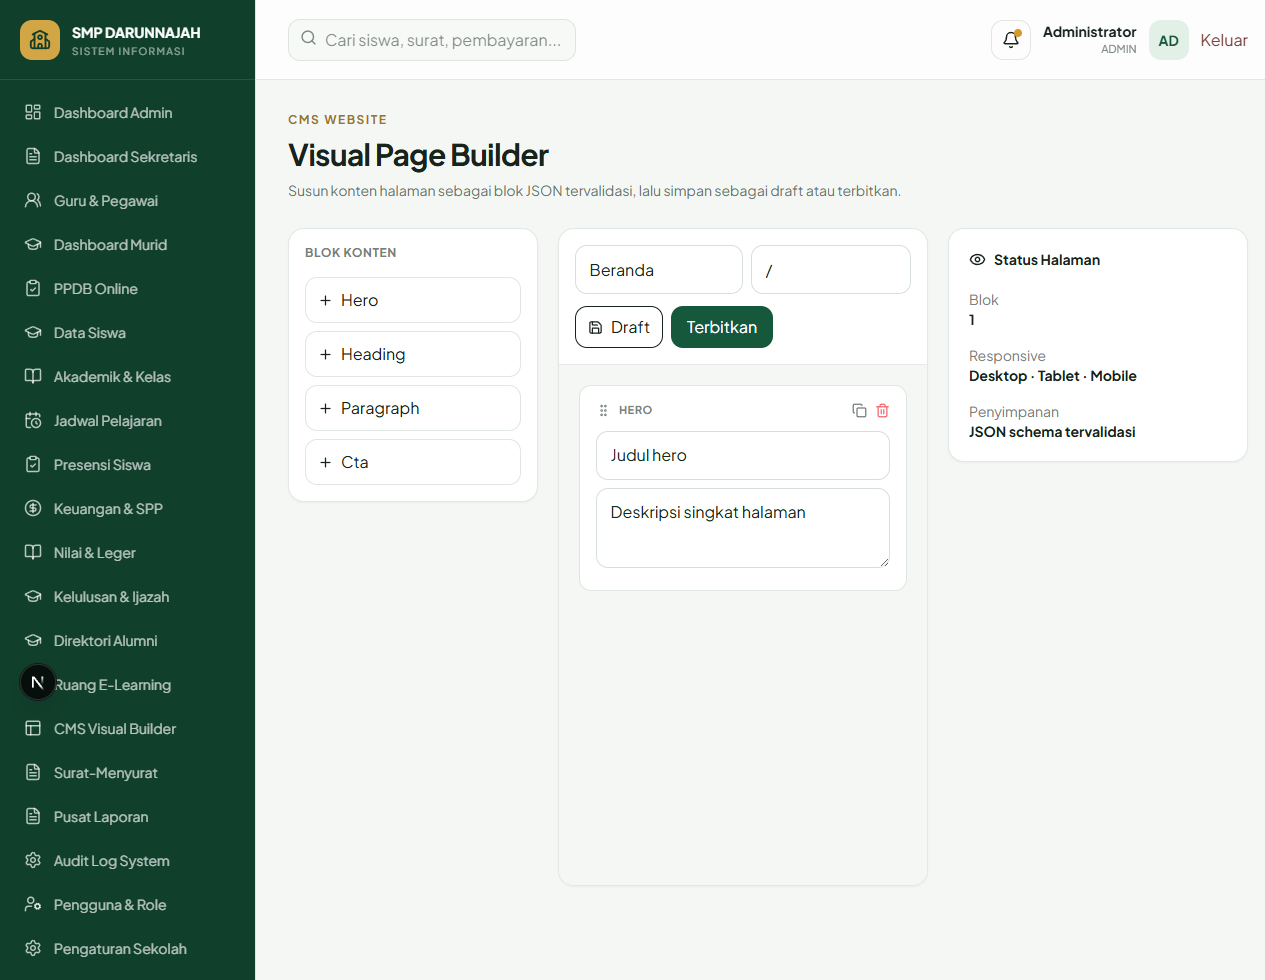This screenshot has height=980, width=1265.
Task: Edit the Beranda page title field
Action: tap(659, 270)
